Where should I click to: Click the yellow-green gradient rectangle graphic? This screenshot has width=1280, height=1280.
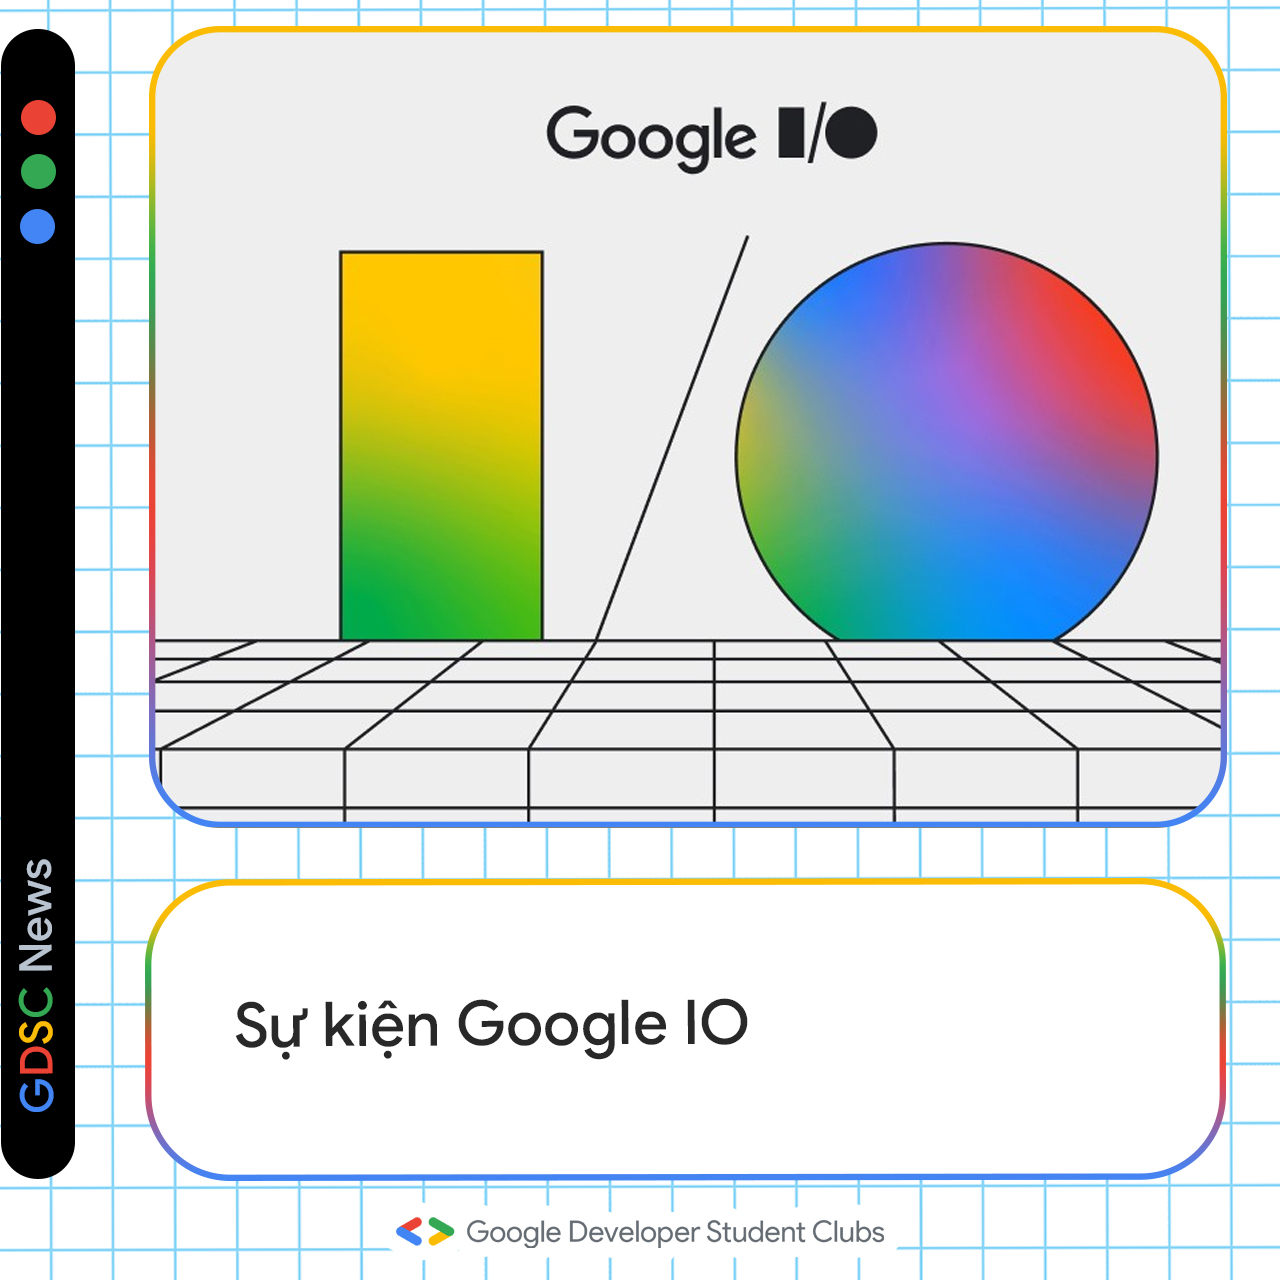click(x=441, y=446)
